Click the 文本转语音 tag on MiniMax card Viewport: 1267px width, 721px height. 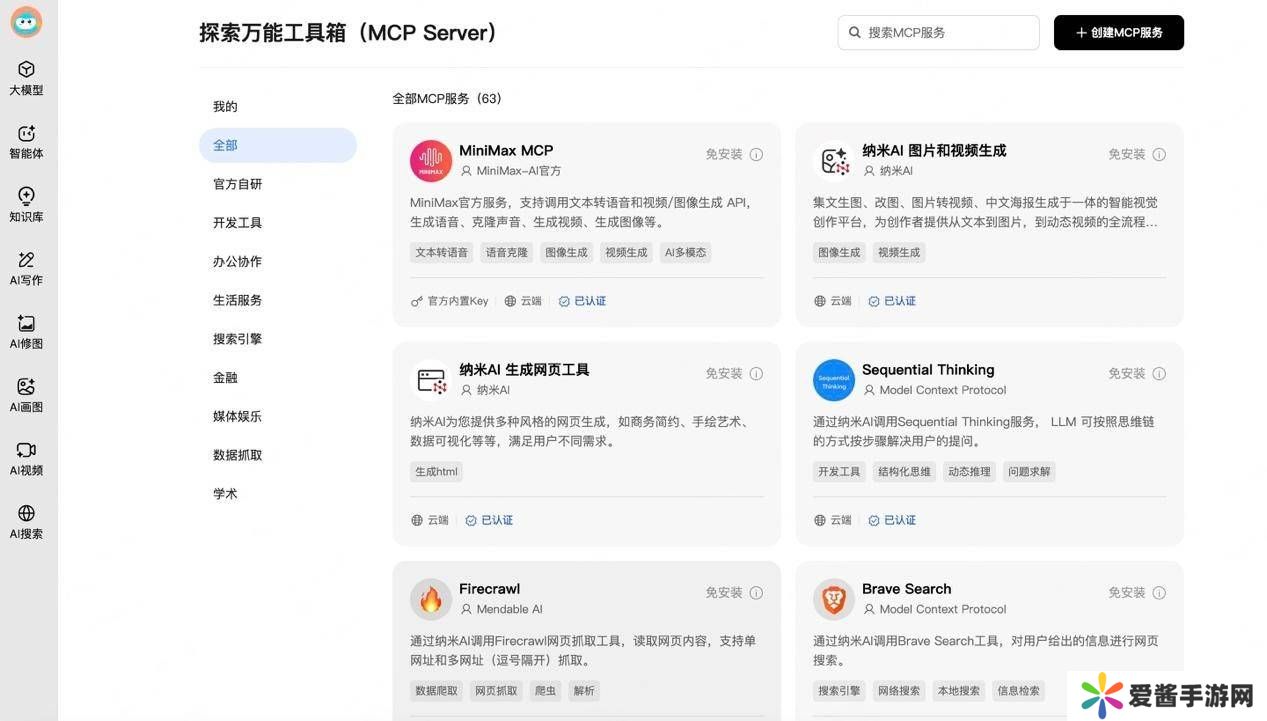pos(441,252)
